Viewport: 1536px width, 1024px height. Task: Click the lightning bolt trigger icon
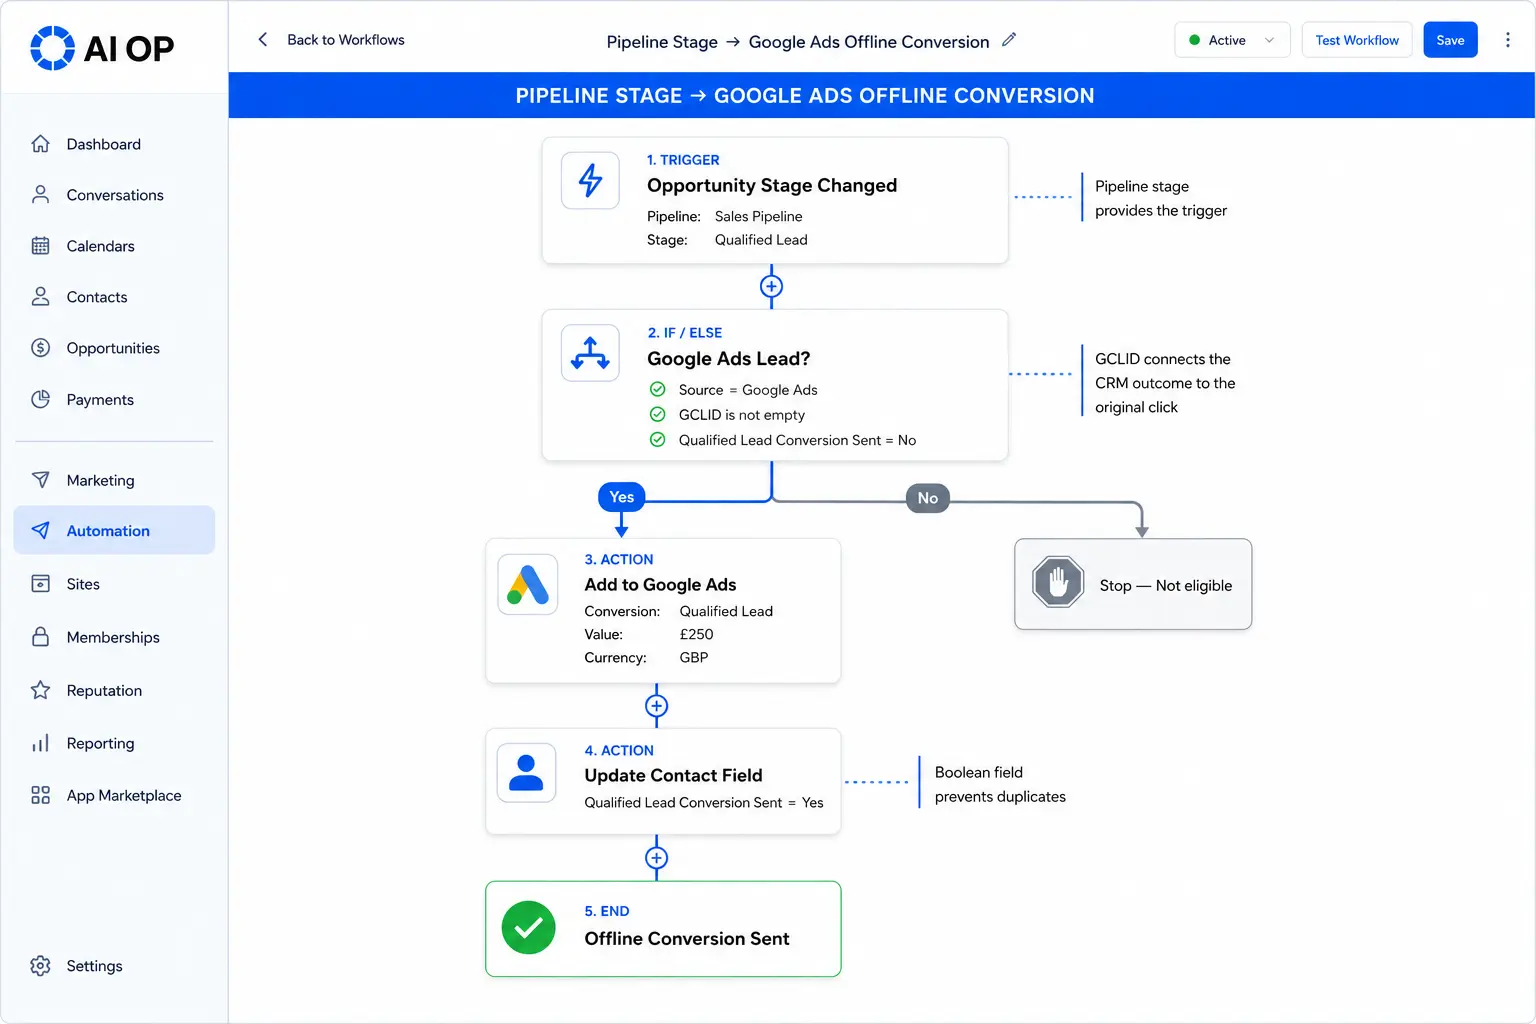590,180
